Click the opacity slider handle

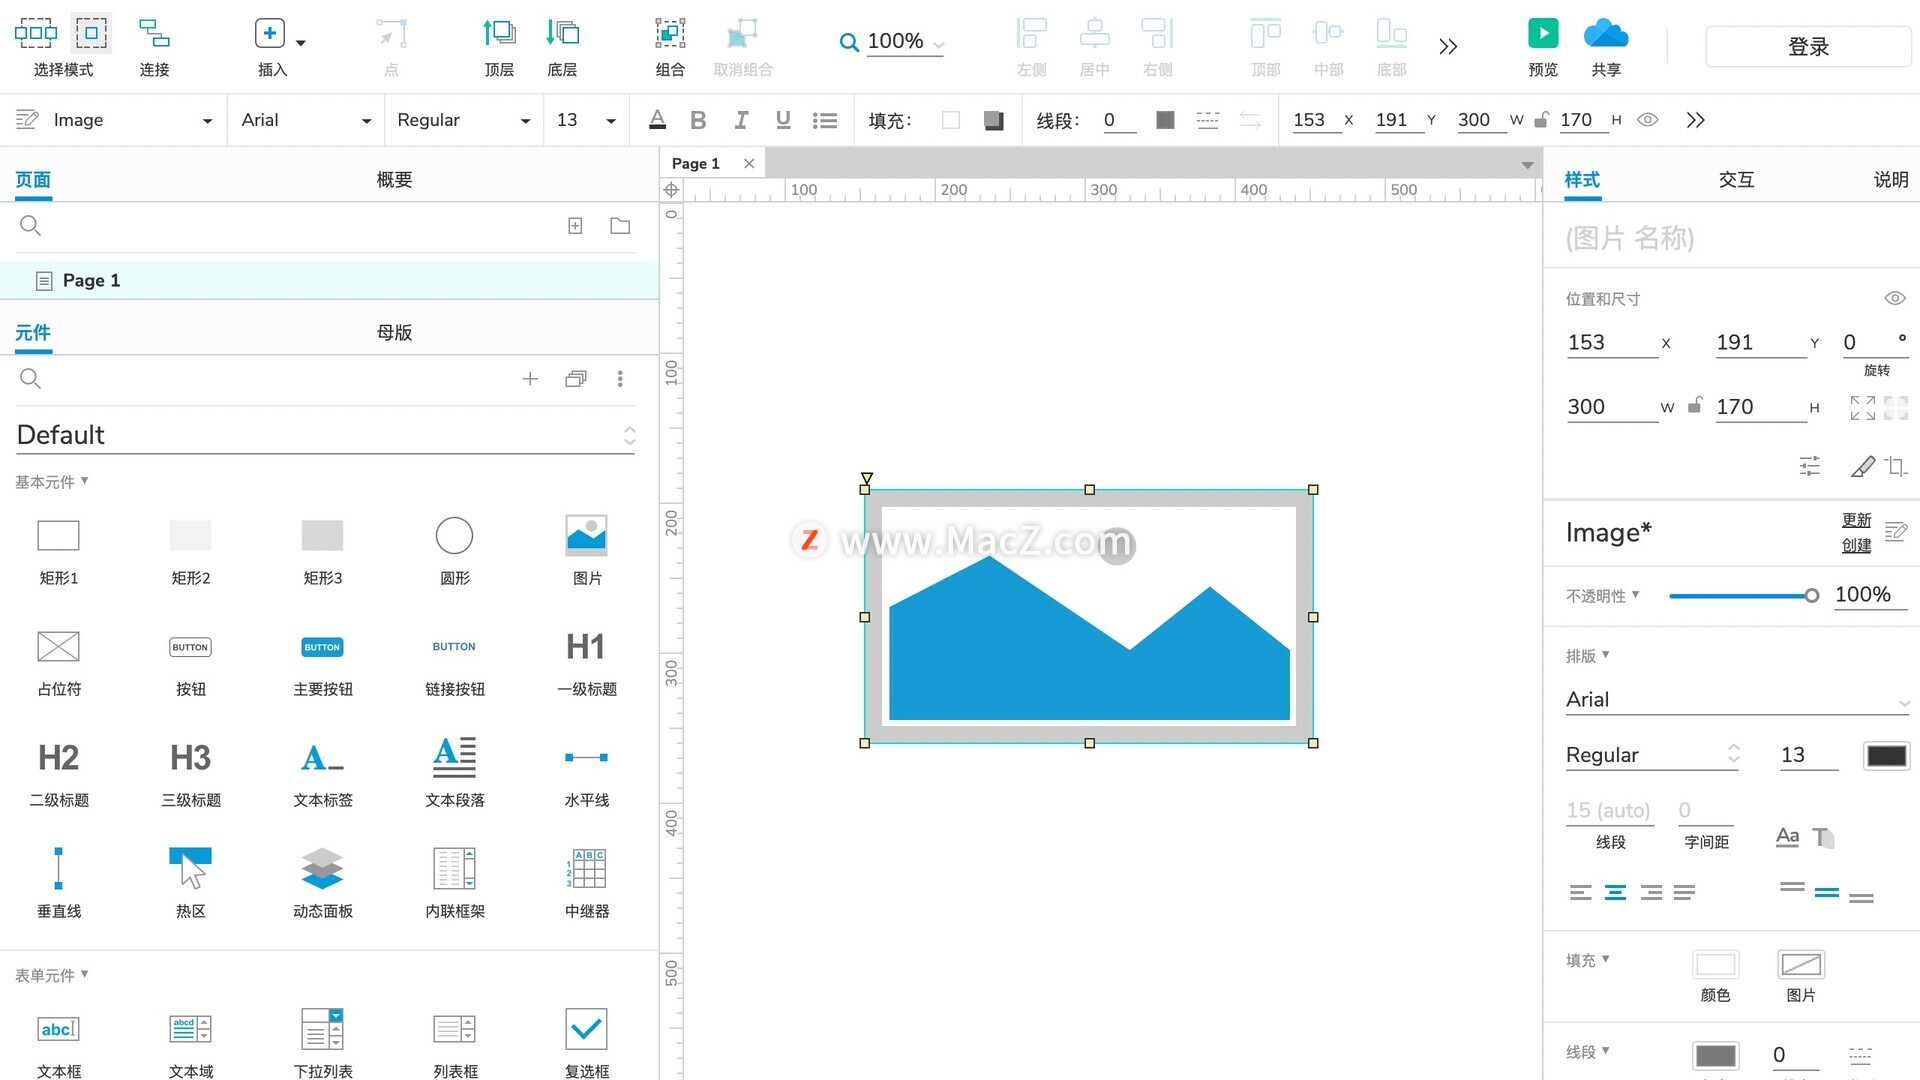pos(1811,595)
